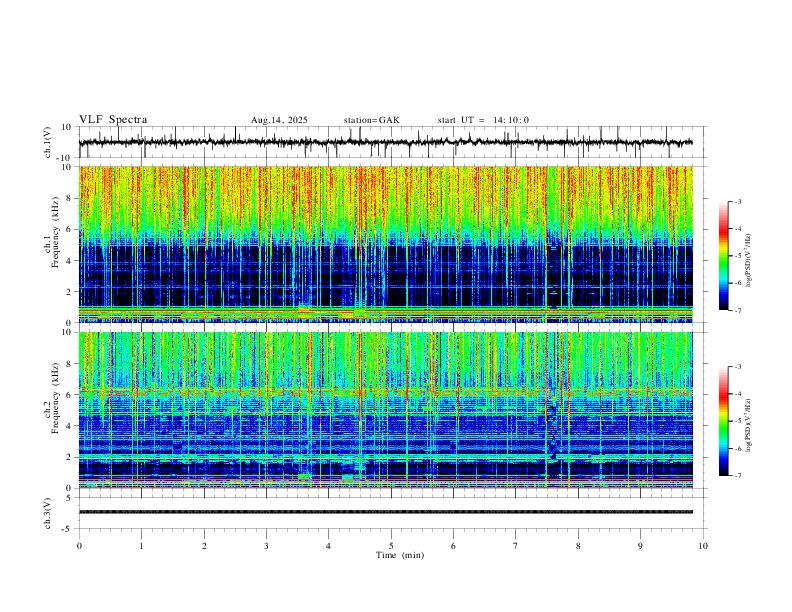Click the "6" minute tick label
The width and height of the screenshot is (792, 612).
tap(454, 546)
